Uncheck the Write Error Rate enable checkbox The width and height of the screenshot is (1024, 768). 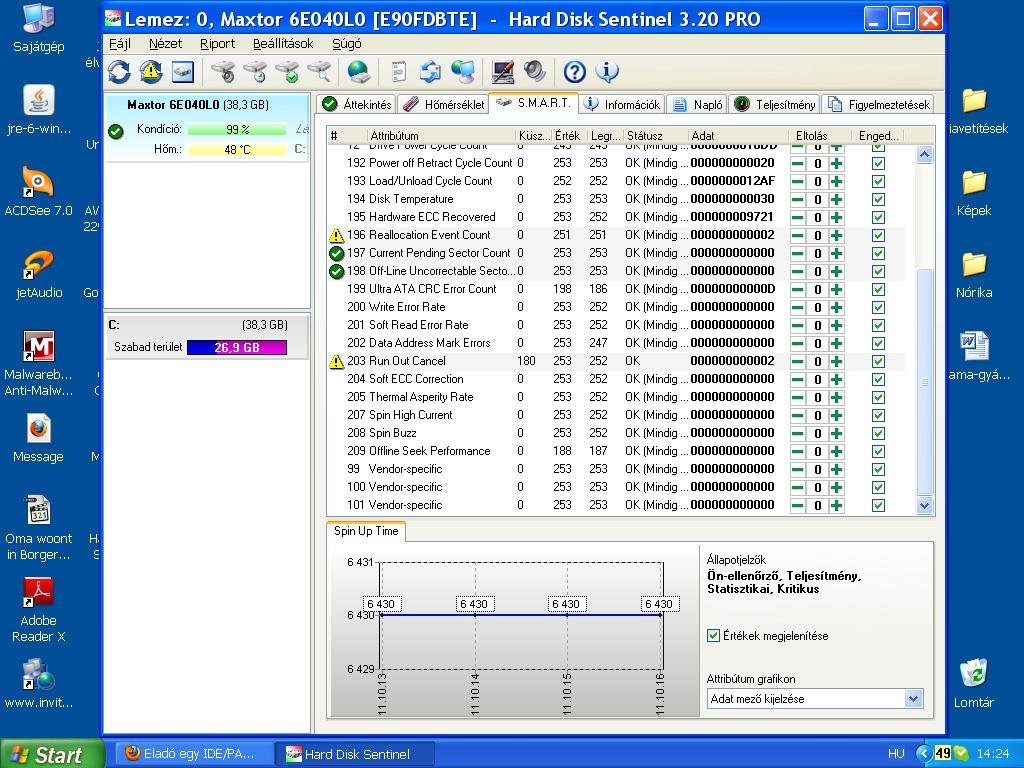(878, 307)
